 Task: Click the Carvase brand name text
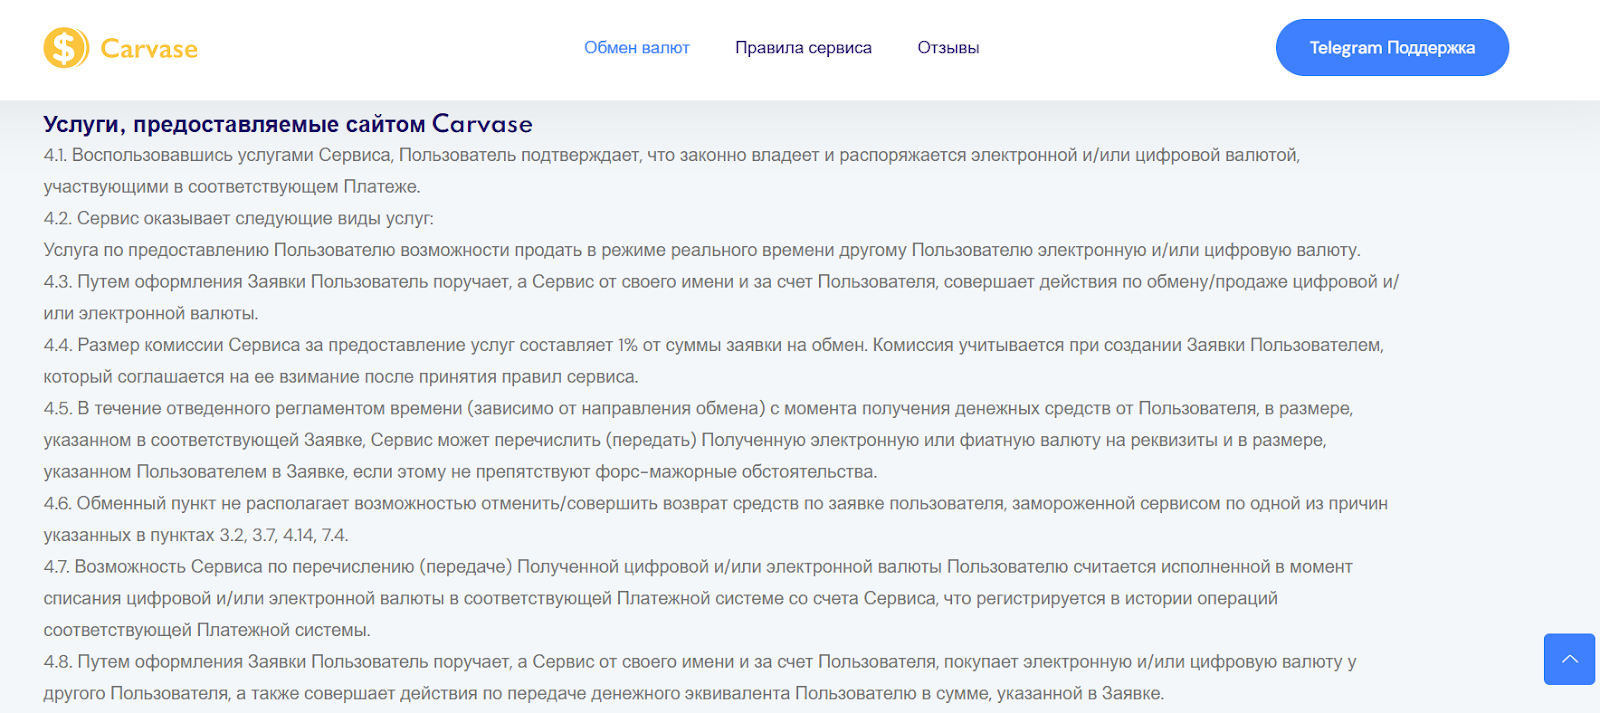(149, 49)
